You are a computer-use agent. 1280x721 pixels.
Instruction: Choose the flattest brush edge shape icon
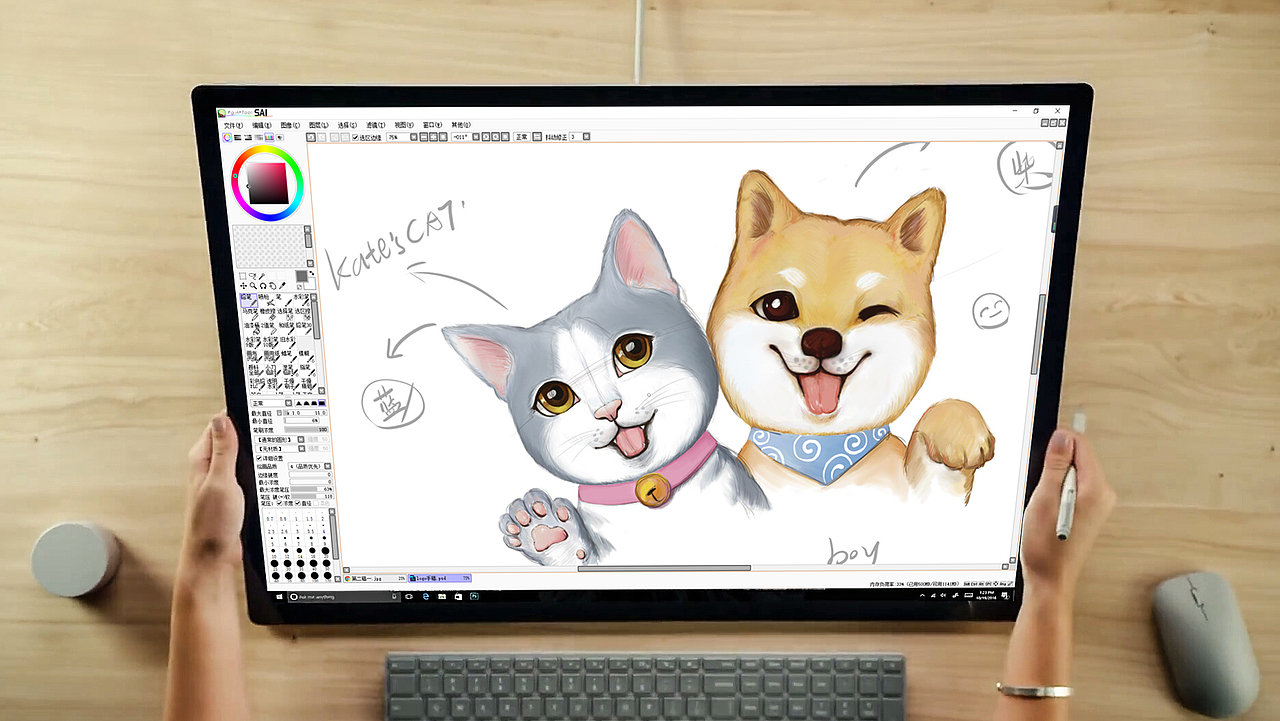click(322, 403)
